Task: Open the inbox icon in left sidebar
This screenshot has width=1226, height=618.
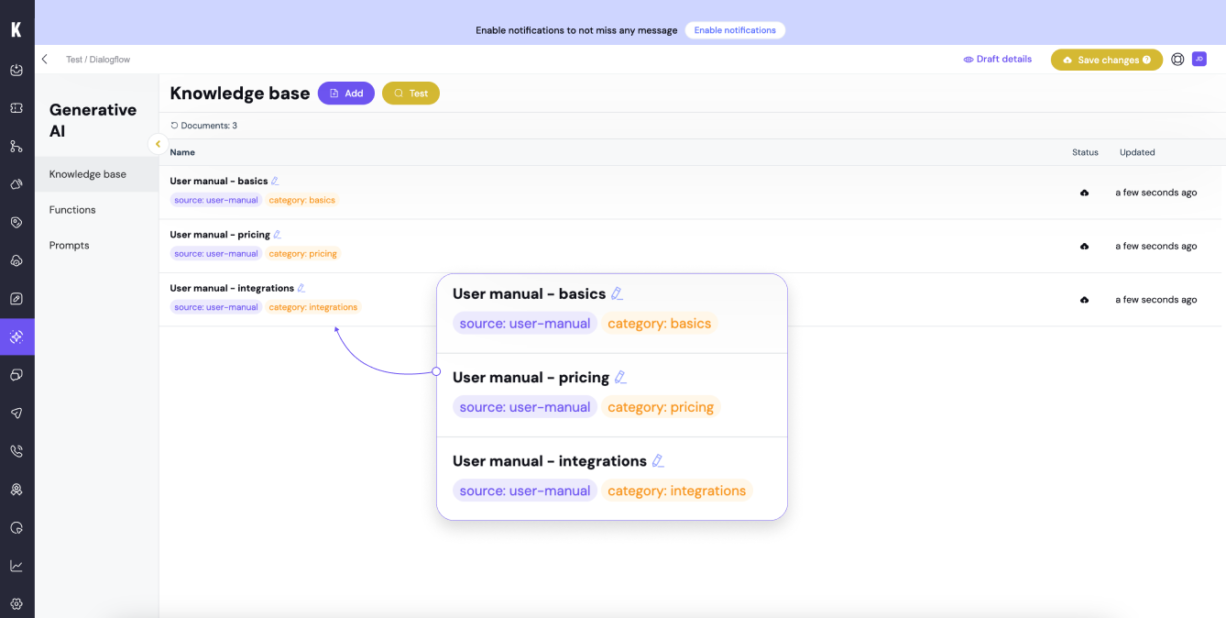Action: [x=16, y=70]
